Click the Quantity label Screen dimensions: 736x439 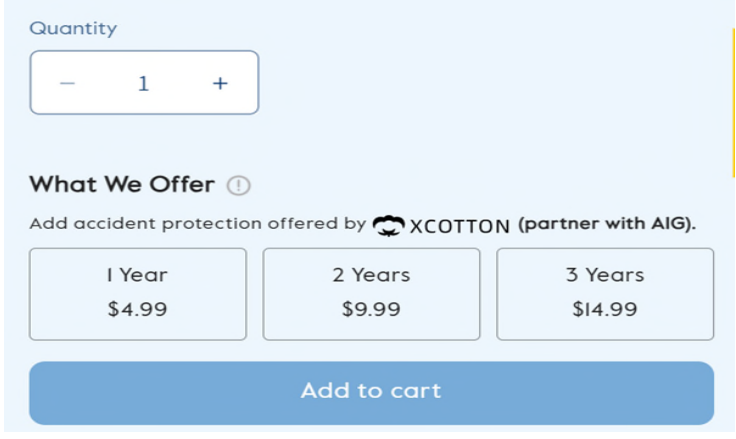click(73, 29)
